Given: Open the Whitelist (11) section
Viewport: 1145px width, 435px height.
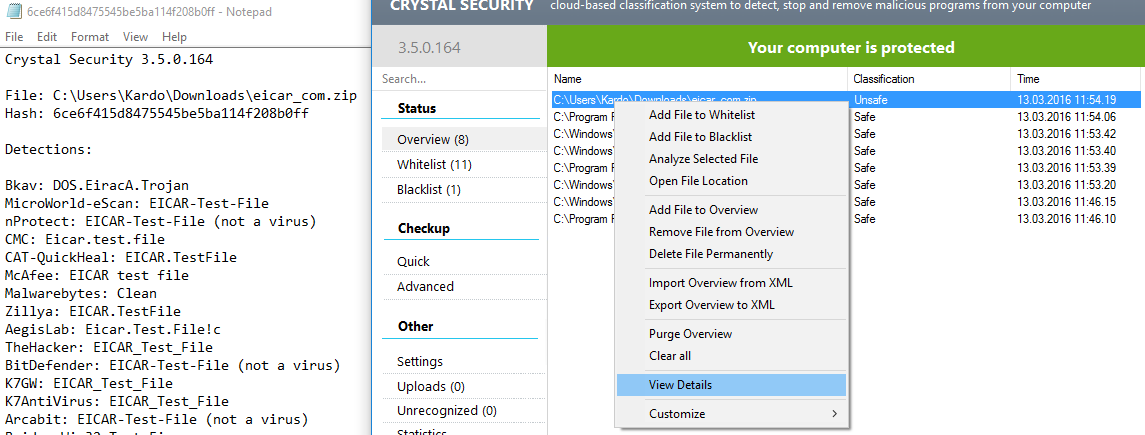Looking at the screenshot, I should pos(434,165).
